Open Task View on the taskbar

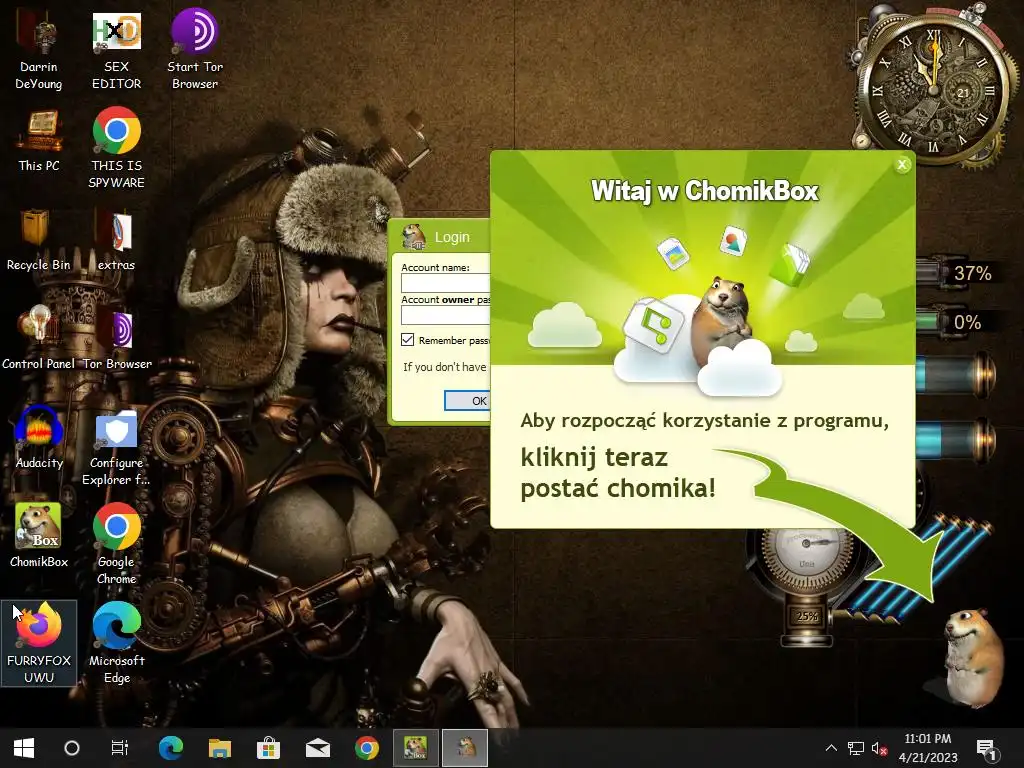(120, 748)
